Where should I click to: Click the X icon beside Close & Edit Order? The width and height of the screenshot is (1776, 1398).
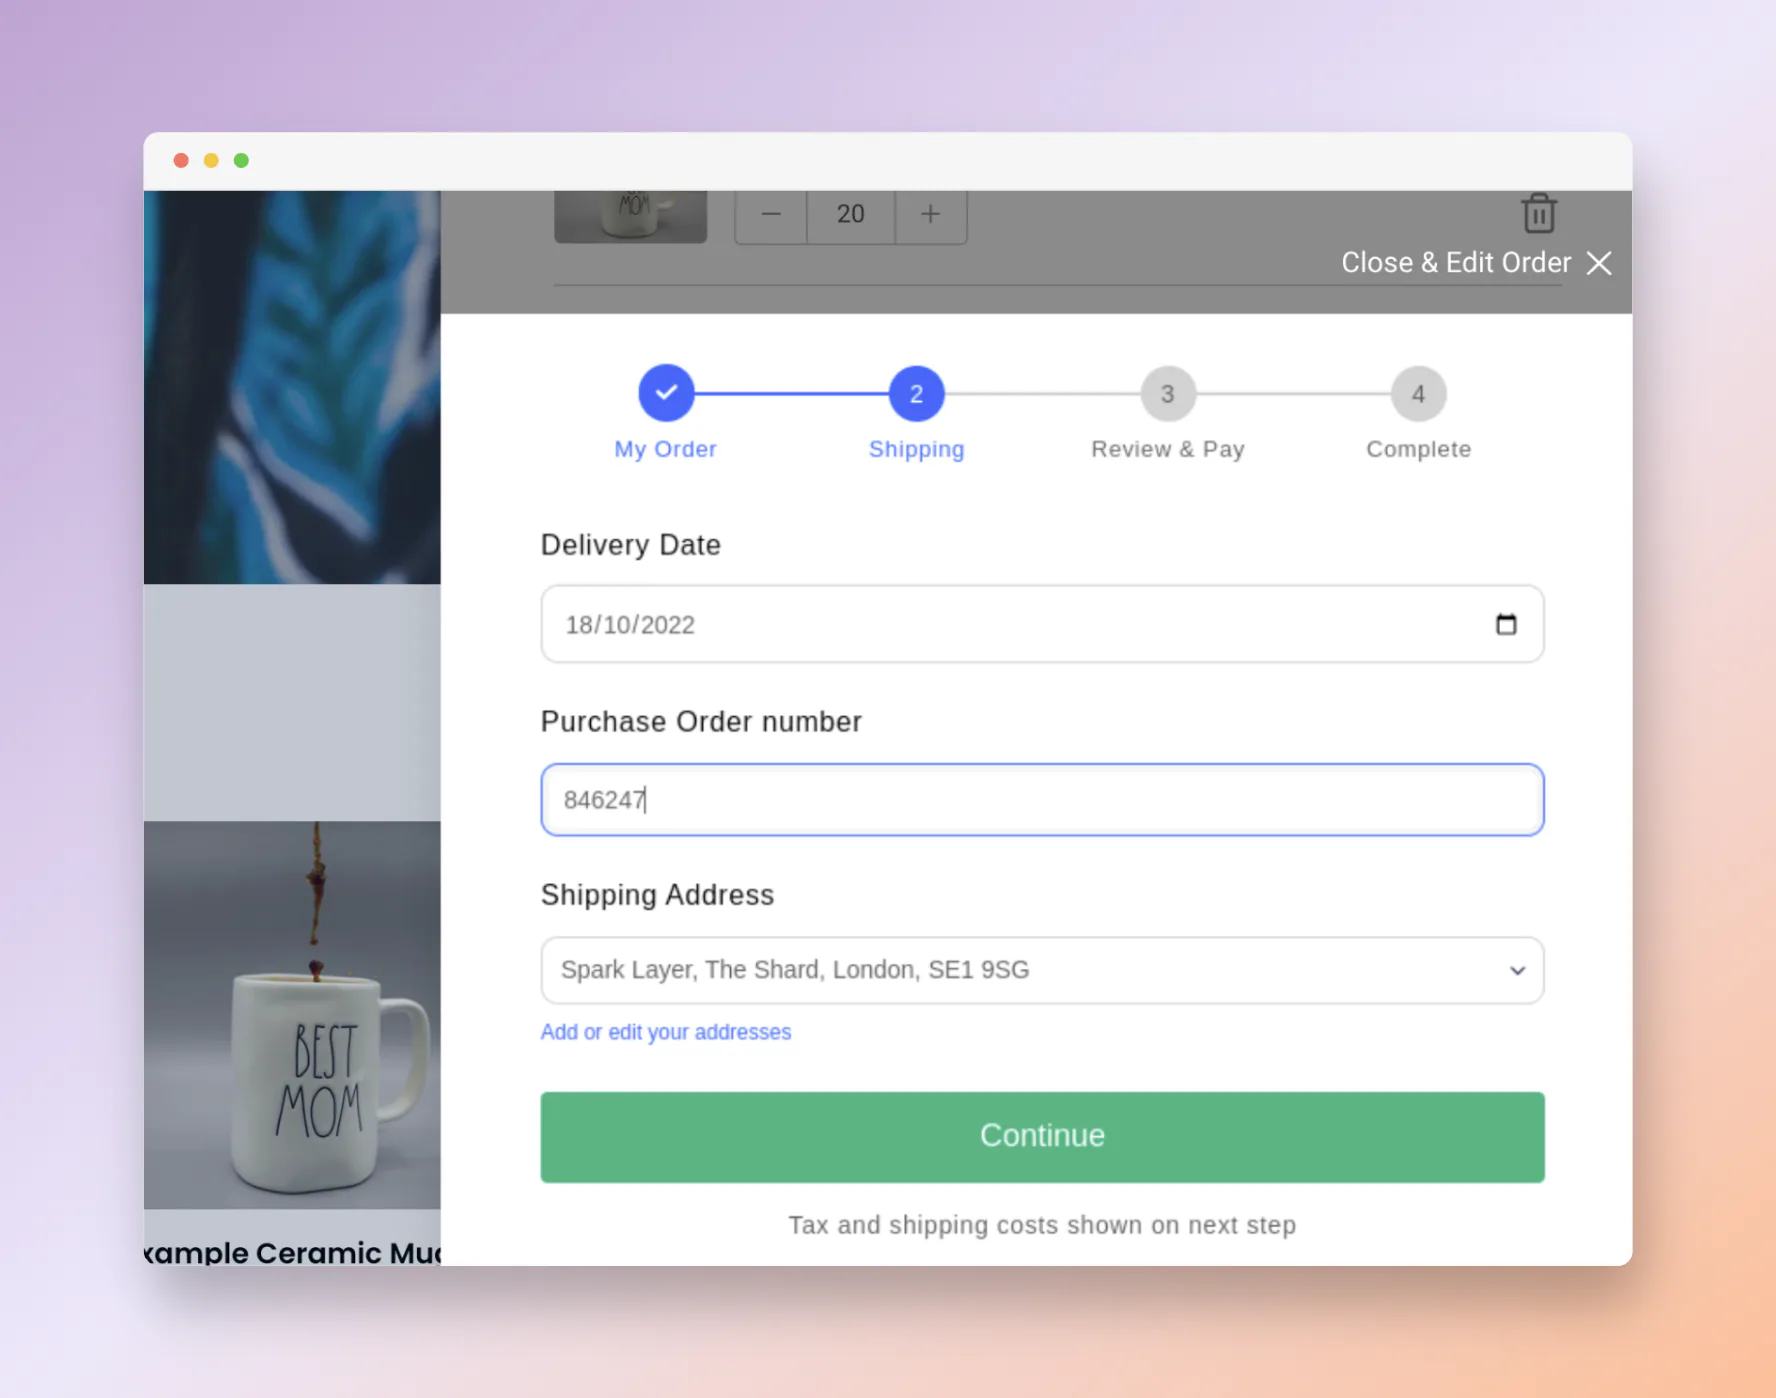(x=1599, y=263)
